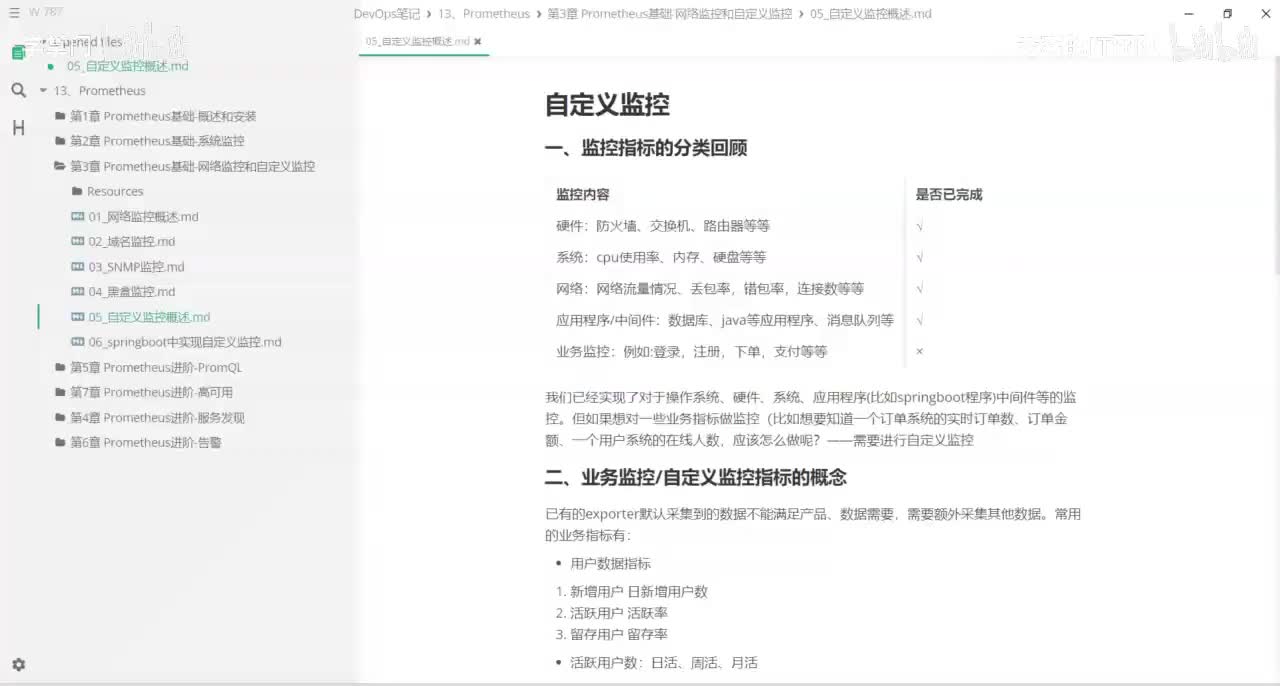The image size is (1280, 686).
Task: Click the Resources folder icon
Action: pos(77,191)
